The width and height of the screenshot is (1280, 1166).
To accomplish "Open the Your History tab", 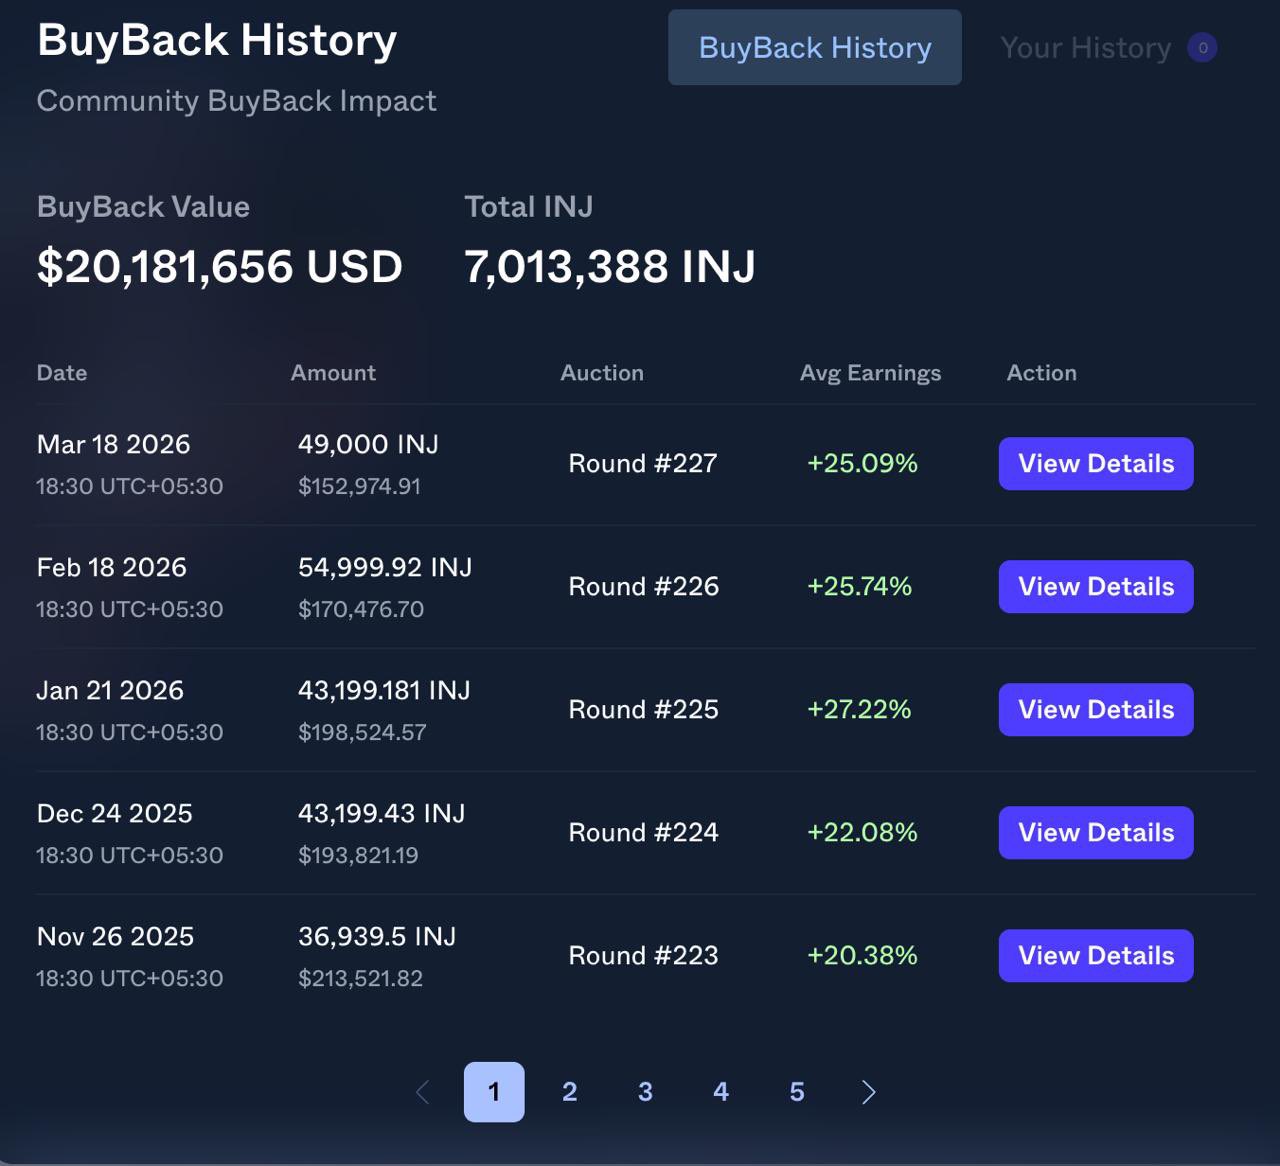I will tap(1085, 48).
